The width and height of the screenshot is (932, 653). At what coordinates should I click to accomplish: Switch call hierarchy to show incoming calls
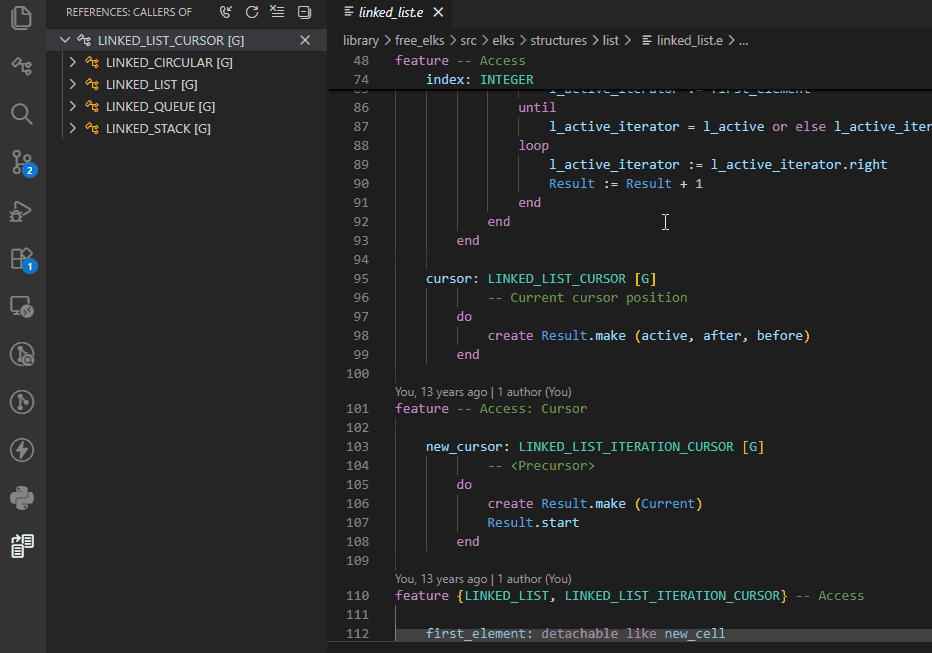tap(226, 12)
